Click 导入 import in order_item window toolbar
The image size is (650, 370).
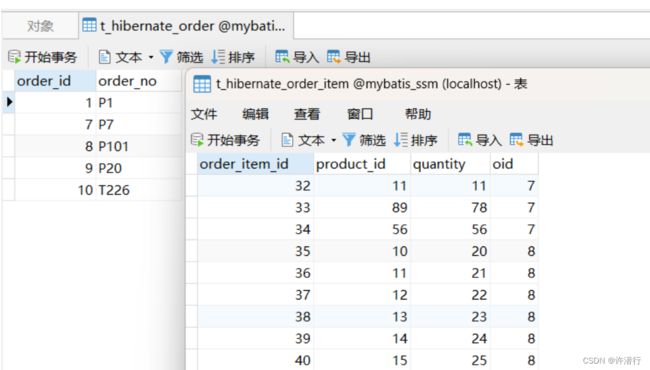click(480, 140)
